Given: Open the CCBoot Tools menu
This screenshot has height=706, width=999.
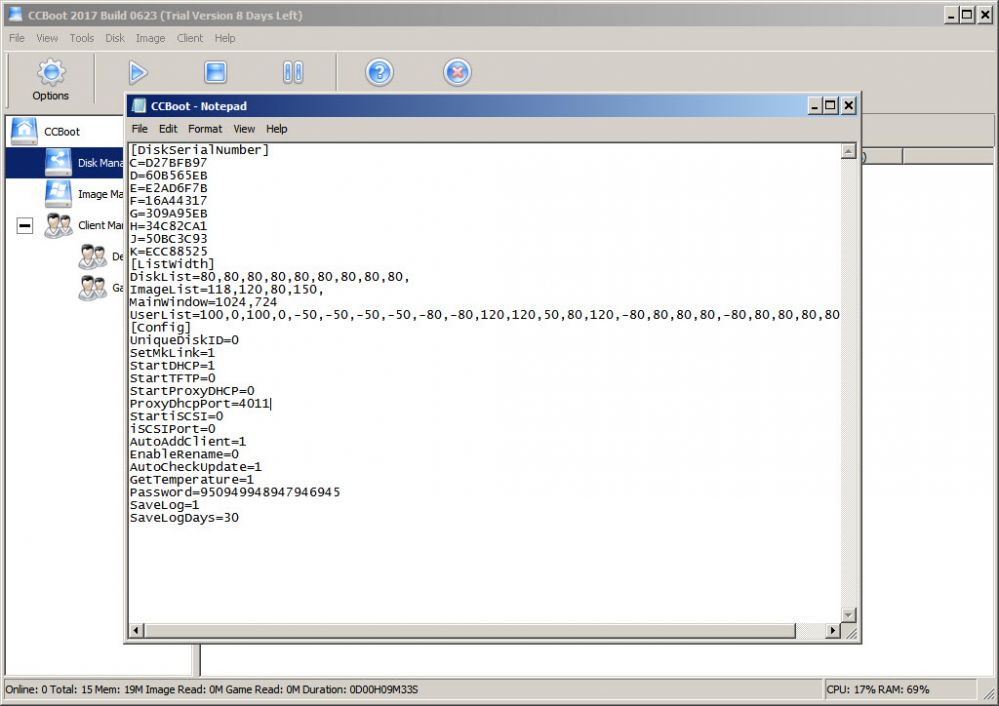Looking at the screenshot, I should 81,38.
